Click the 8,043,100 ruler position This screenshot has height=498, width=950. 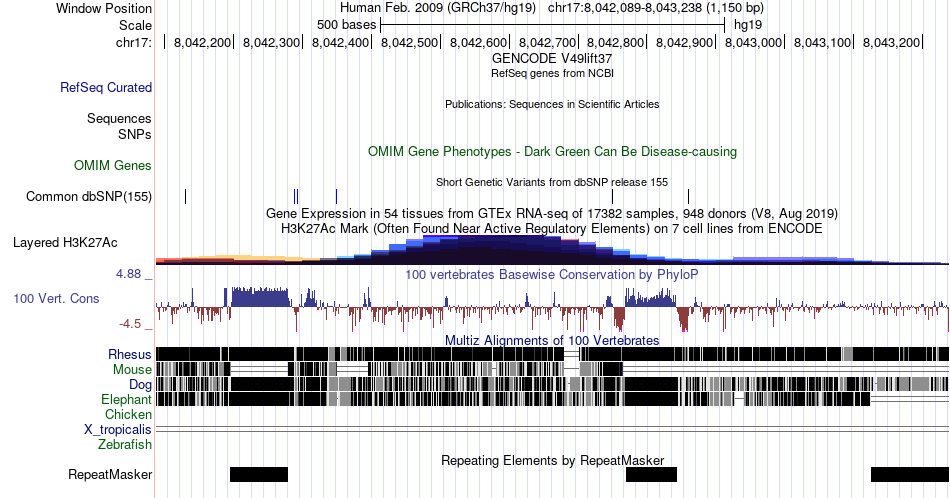(823, 42)
